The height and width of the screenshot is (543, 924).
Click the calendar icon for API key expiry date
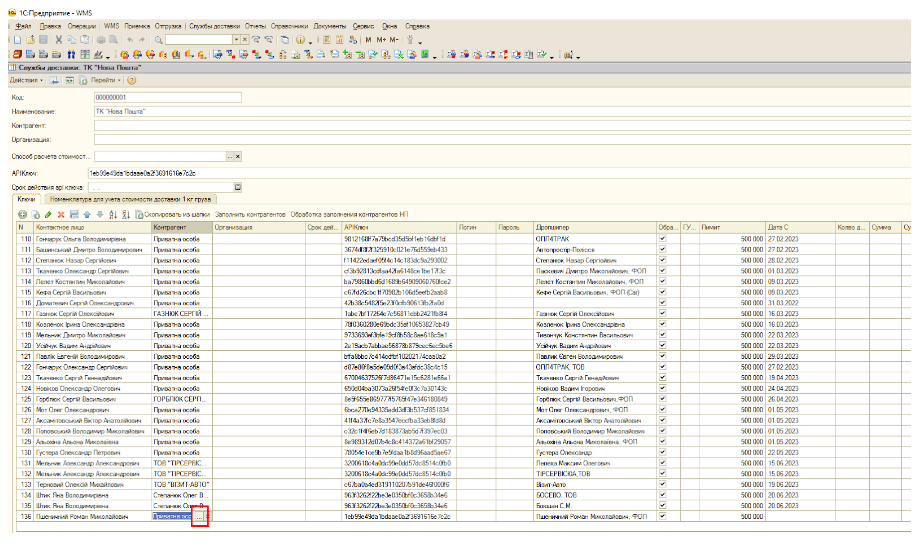tap(237, 187)
